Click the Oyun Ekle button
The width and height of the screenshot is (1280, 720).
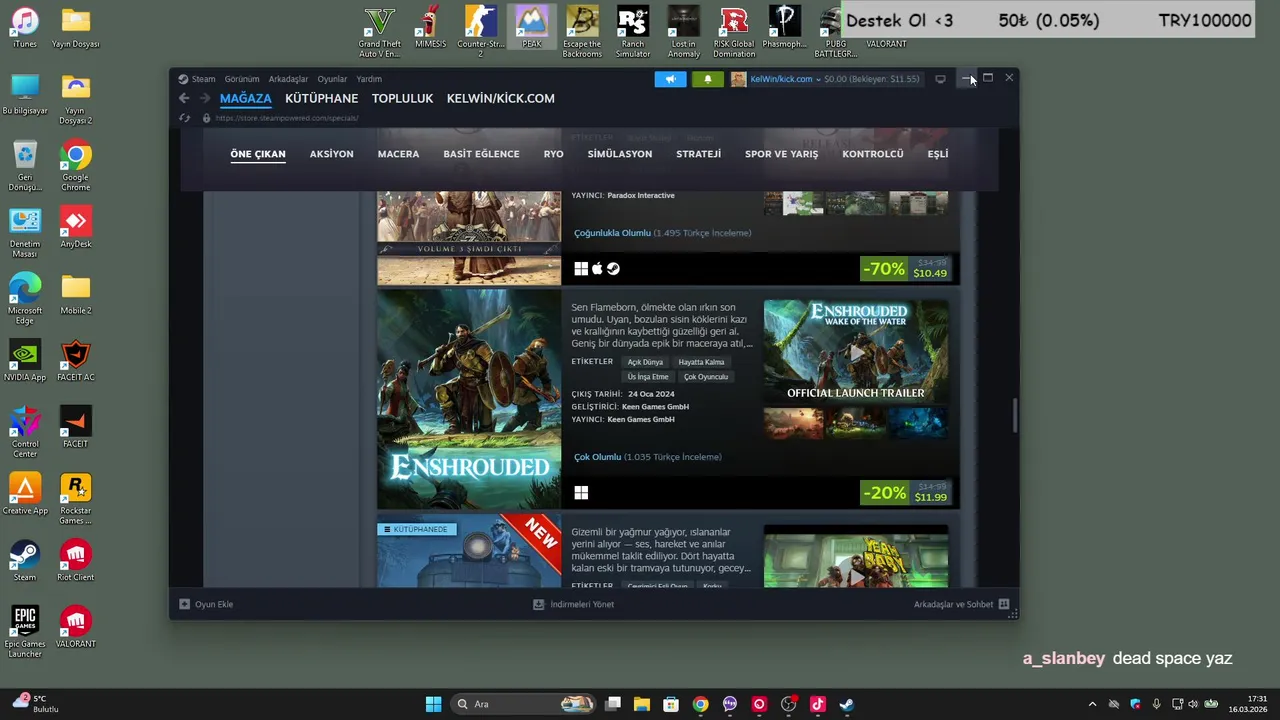206,604
